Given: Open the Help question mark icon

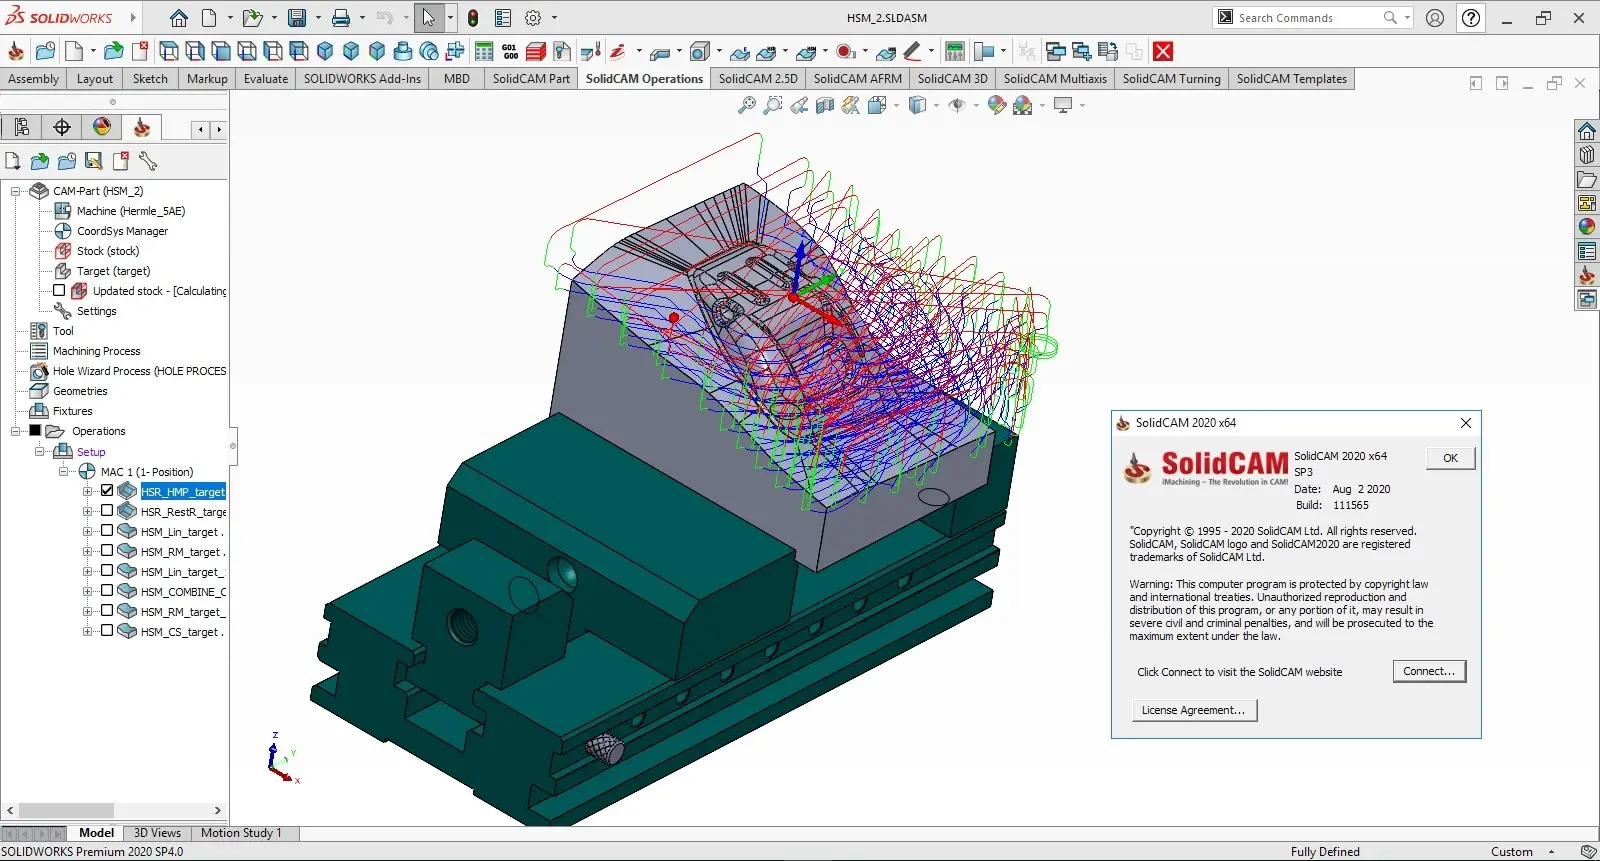Looking at the screenshot, I should point(1471,18).
